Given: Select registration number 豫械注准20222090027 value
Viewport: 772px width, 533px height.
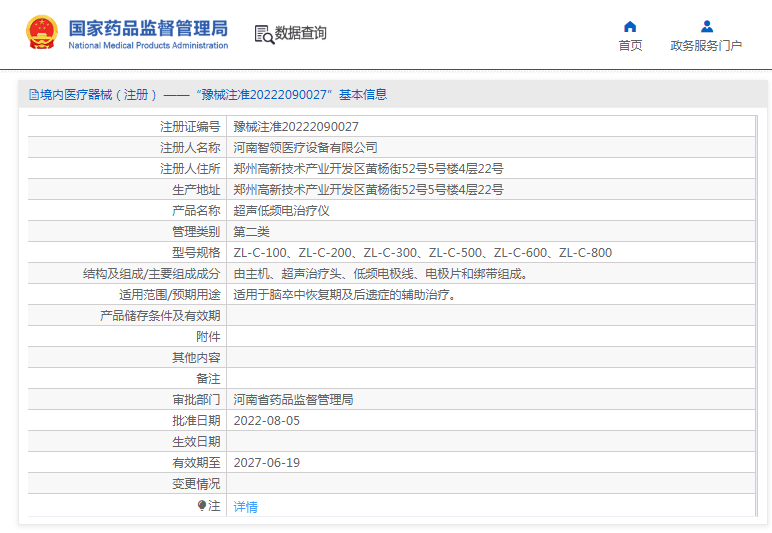Looking at the screenshot, I should [296, 127].
